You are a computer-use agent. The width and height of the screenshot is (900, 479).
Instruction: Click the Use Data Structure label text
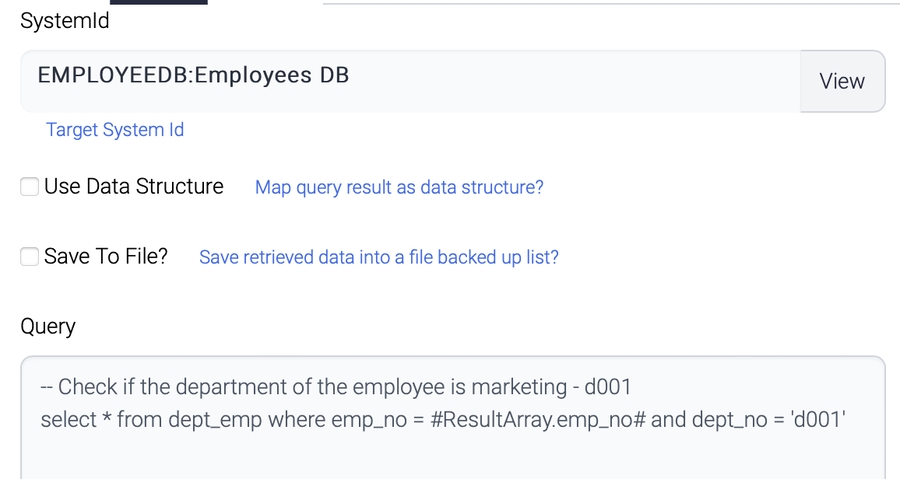[x=134, y=187]
